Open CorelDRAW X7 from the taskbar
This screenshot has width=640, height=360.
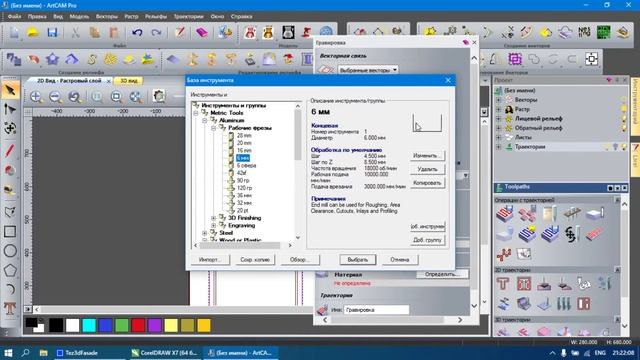pos(164,353)
